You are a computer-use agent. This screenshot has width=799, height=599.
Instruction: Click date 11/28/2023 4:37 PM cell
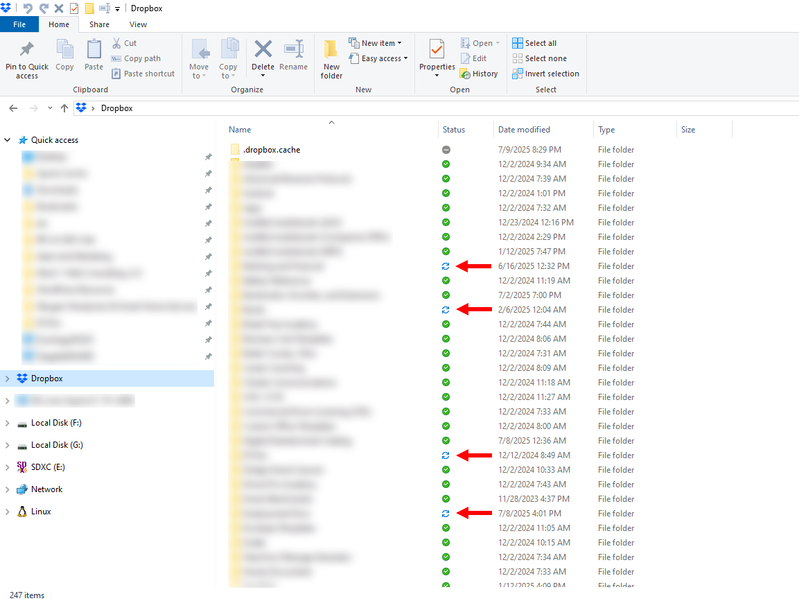tap(534, 499)
